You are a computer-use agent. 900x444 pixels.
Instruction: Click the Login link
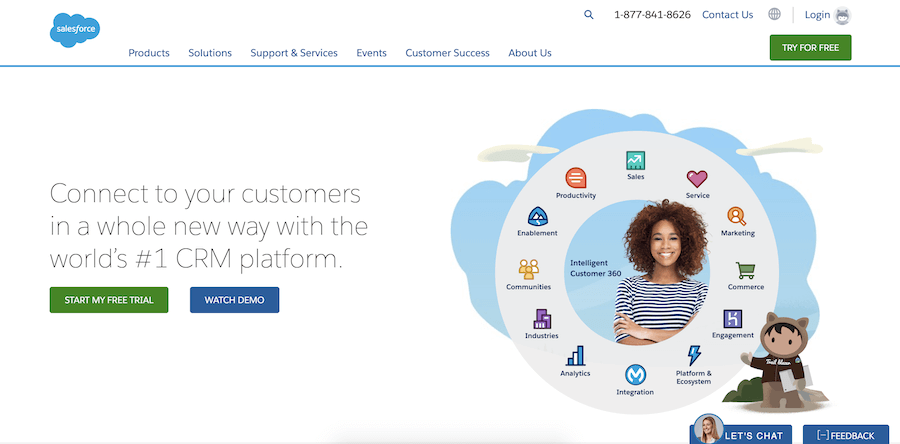point(817,15)
